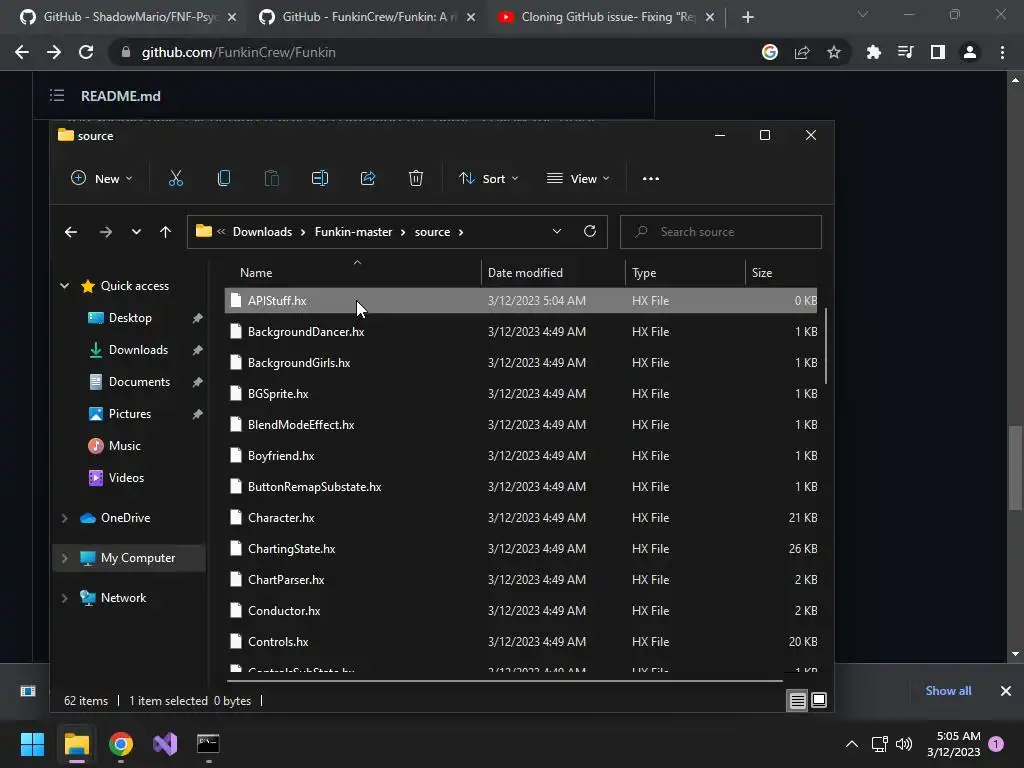Click the Delete trash icon in Explorer toolbar

pyautogui.click(x=416, y=178)
